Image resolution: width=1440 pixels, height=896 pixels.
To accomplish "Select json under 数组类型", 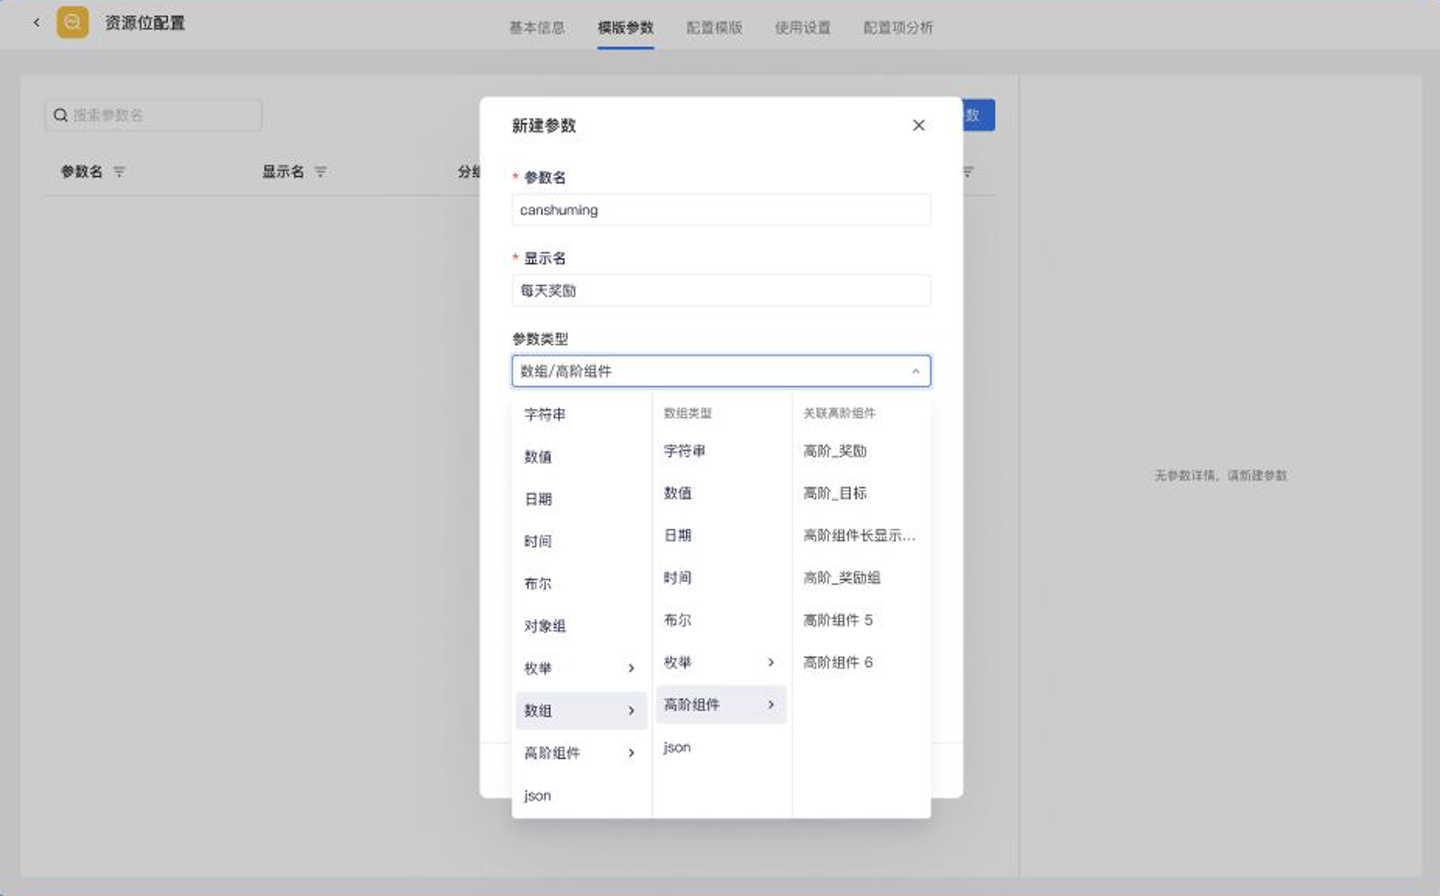I will click(x=721, y=747).
